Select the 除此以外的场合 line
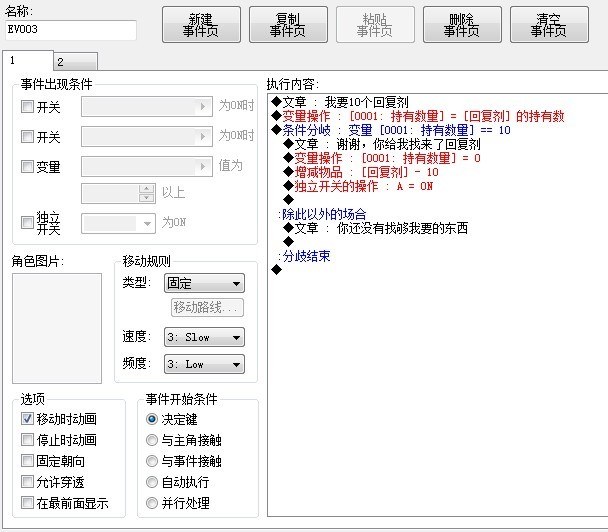608x532 pixels. coord(323,214)
